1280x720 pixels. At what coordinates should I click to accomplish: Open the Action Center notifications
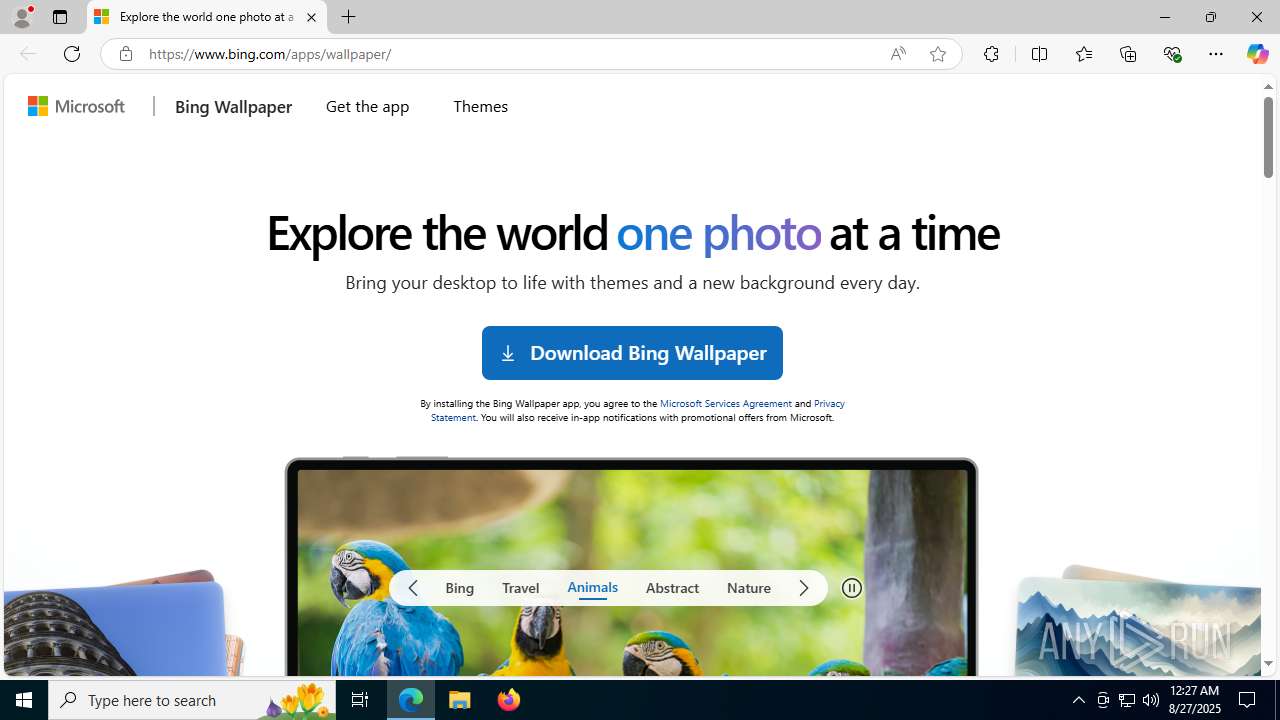click(x=1248, y=700)
